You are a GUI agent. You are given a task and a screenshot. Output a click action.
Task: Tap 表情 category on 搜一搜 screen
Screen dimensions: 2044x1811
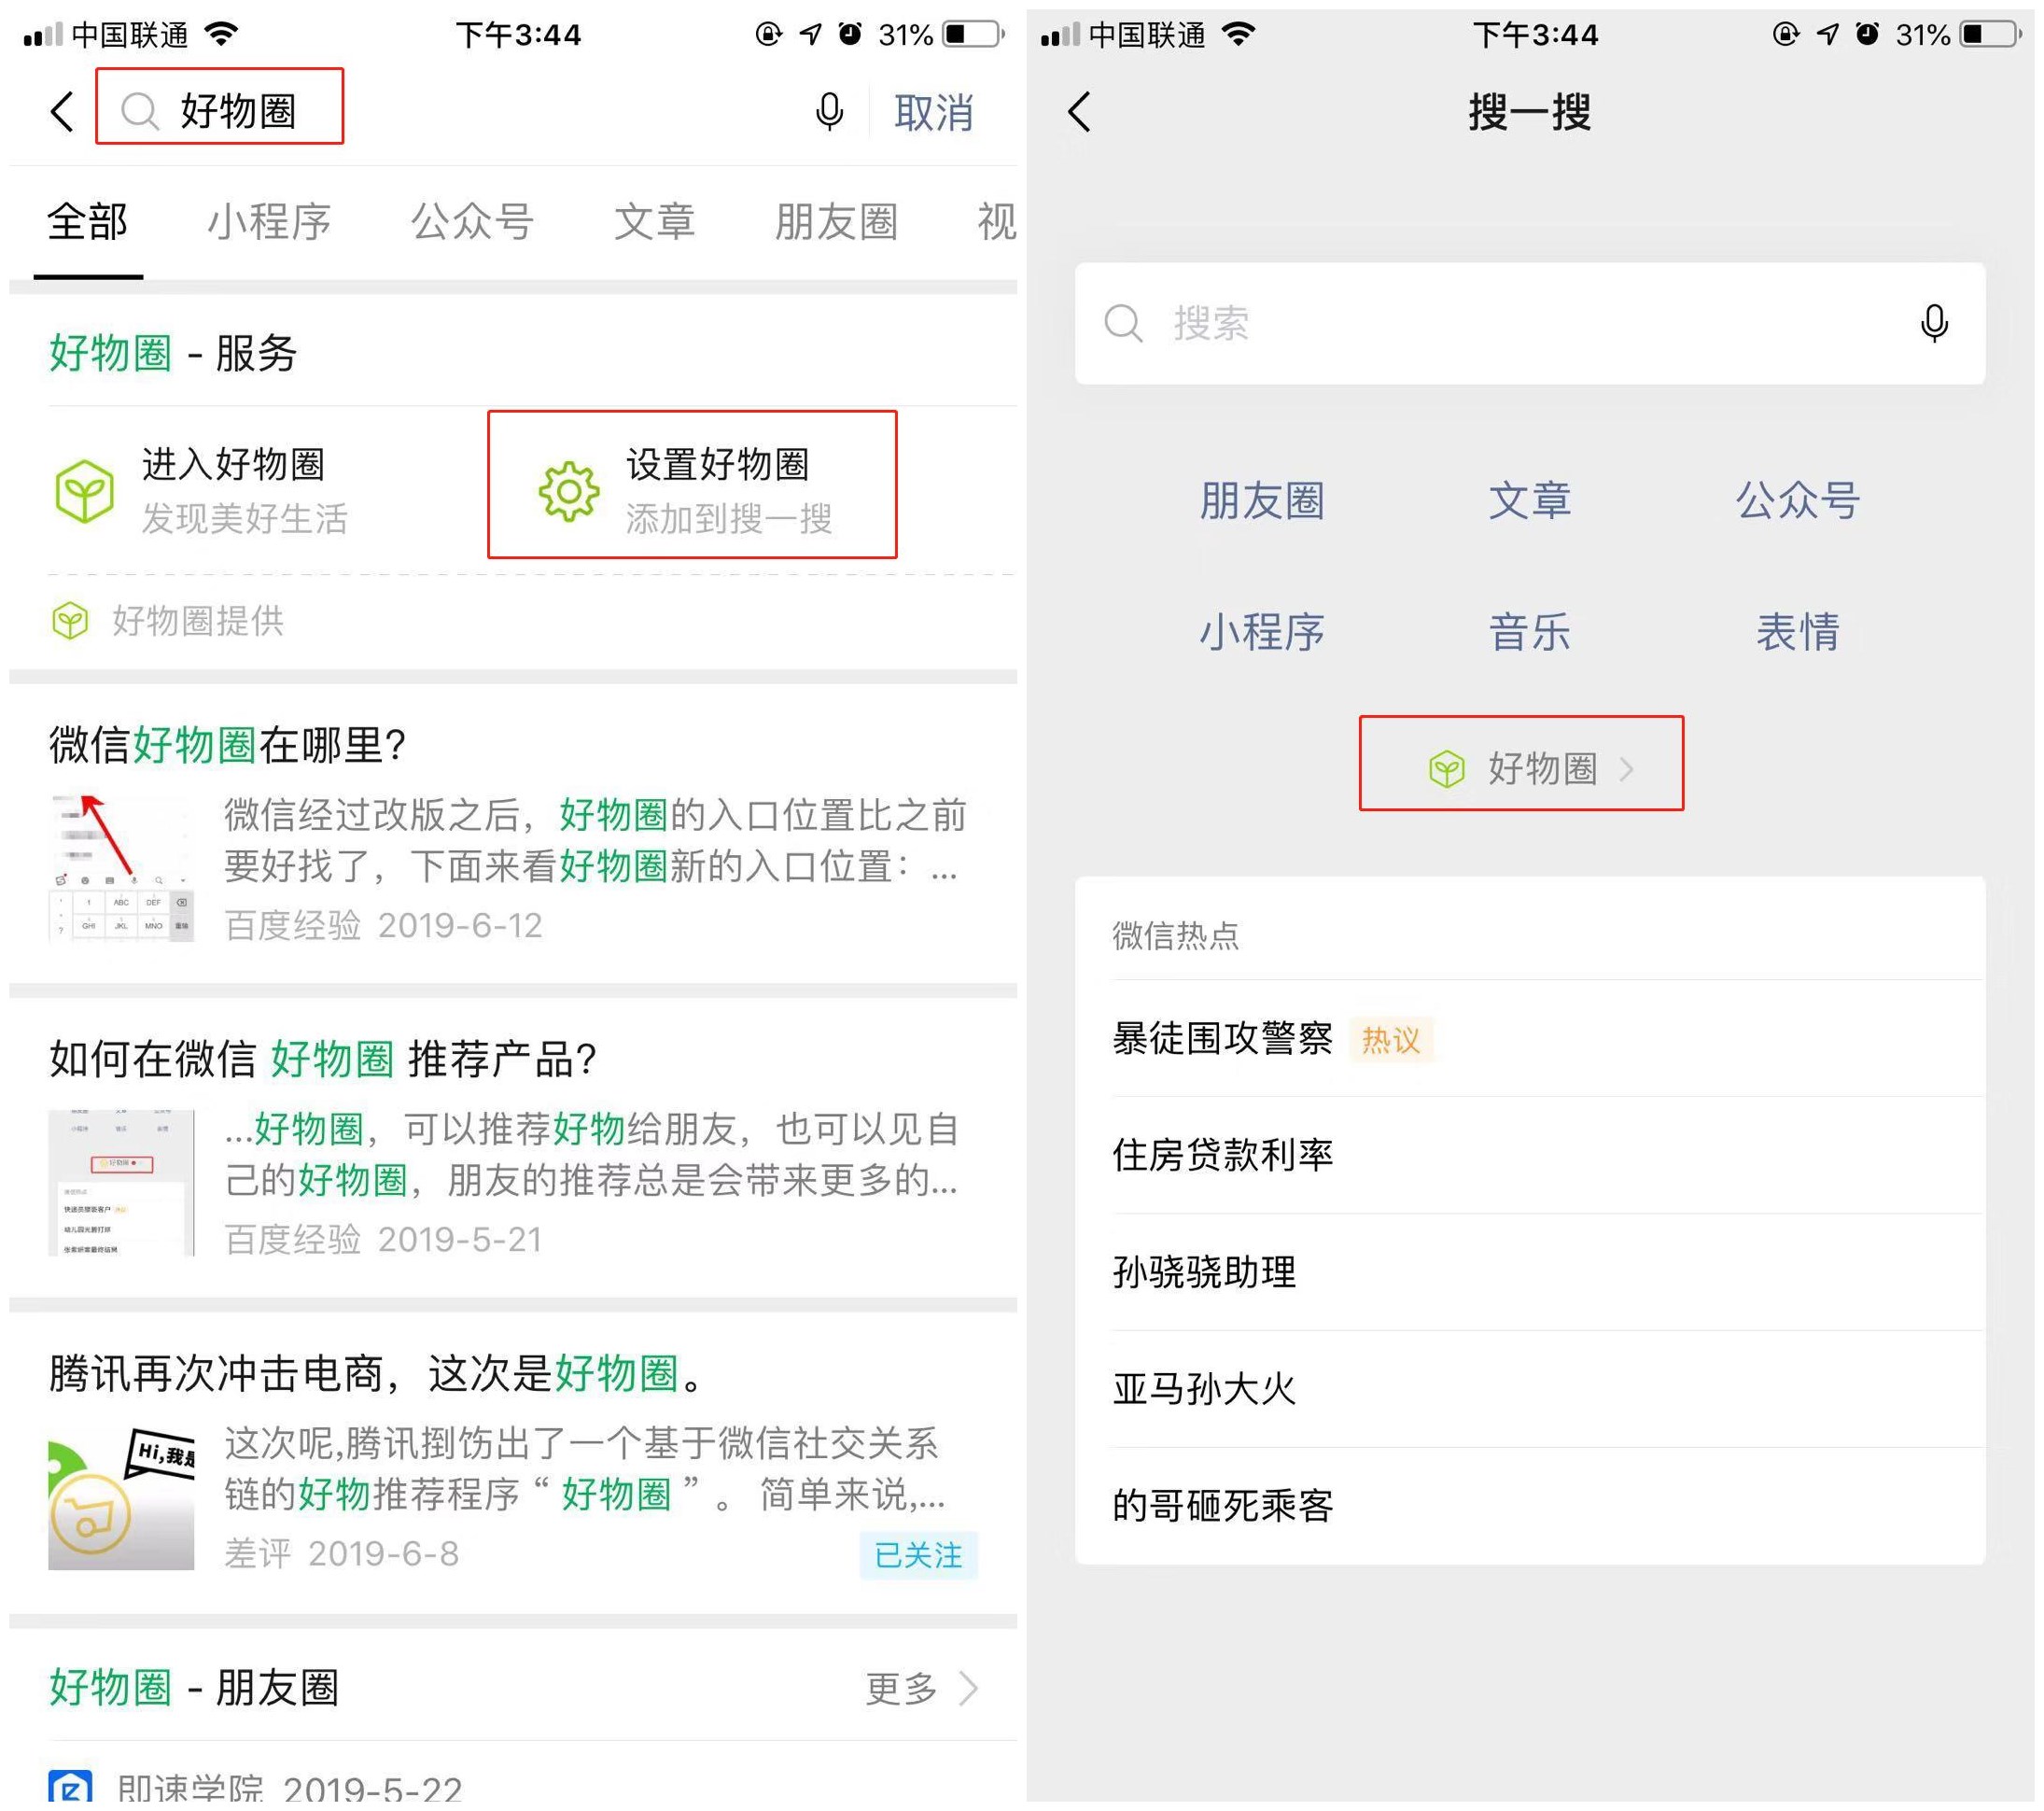(x=1797, y=632)
